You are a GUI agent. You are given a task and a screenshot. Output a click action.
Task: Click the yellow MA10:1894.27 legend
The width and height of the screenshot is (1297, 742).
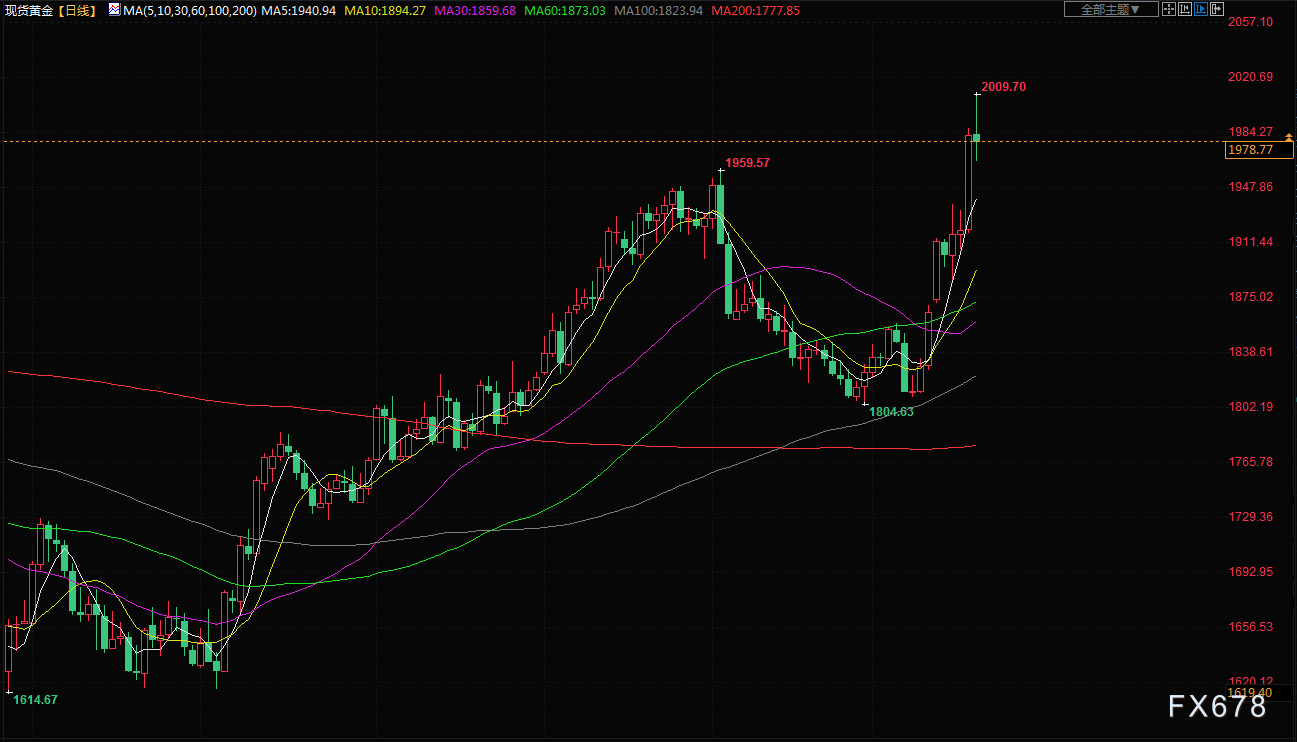387,10
